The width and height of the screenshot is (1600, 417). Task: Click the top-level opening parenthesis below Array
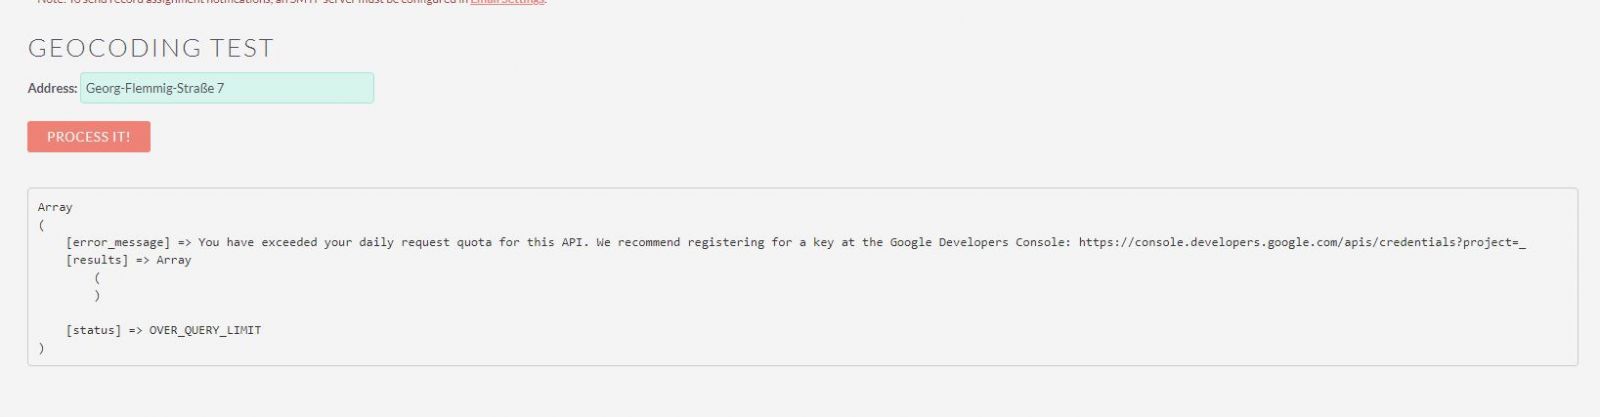(x=41, y=225)
